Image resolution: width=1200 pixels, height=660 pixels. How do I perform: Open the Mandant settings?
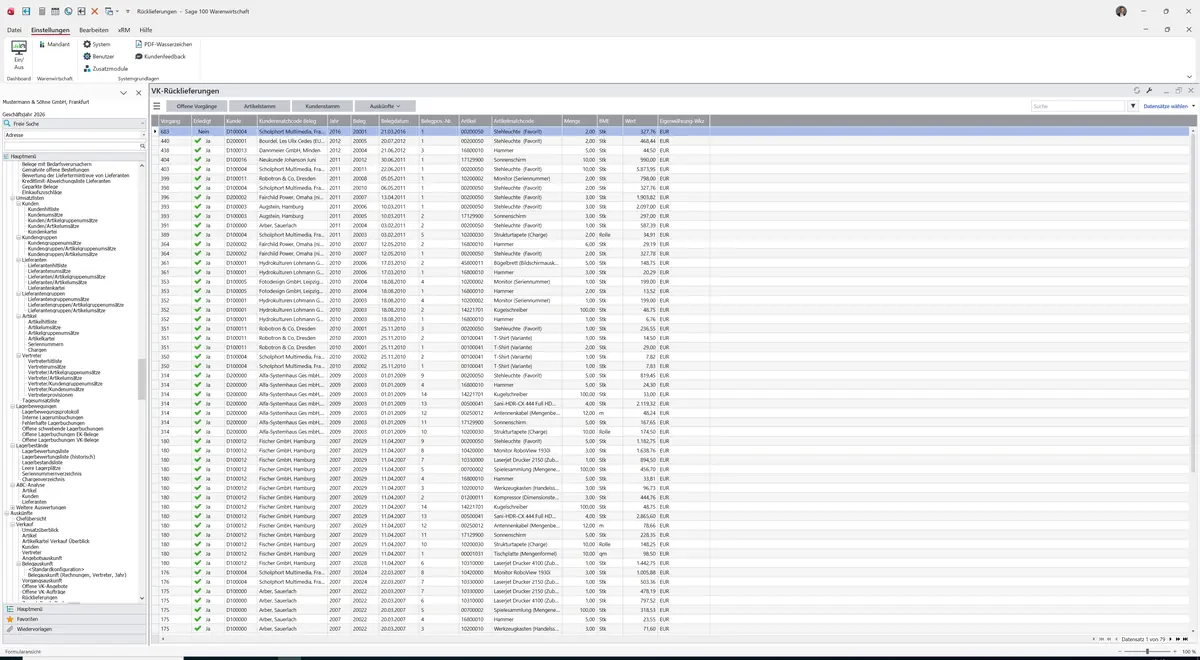(x=54, y=45)
